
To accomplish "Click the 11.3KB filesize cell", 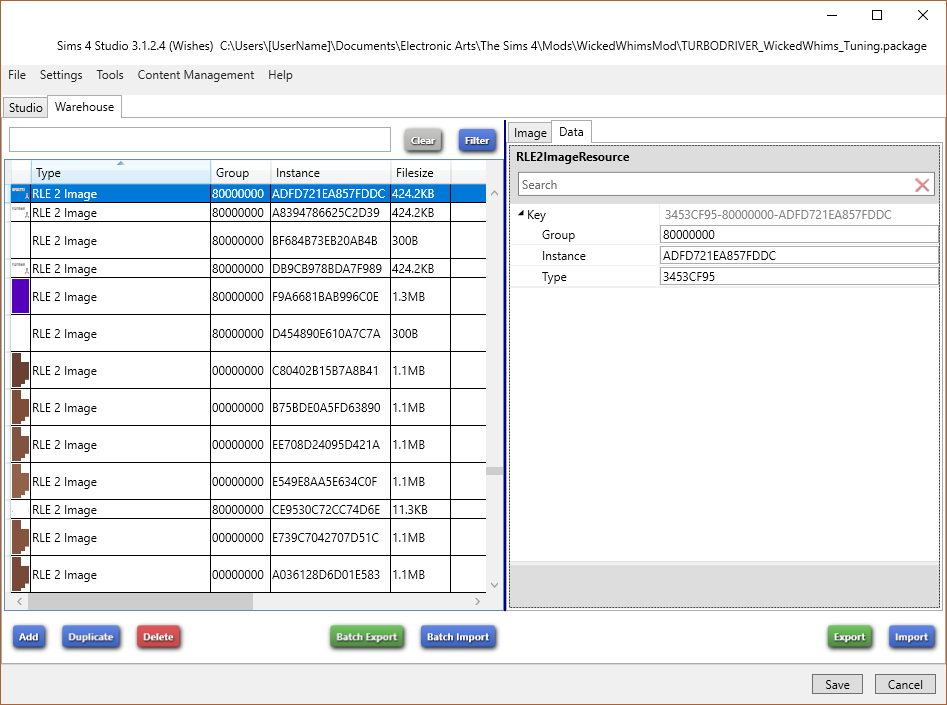I will pos(420,509).
